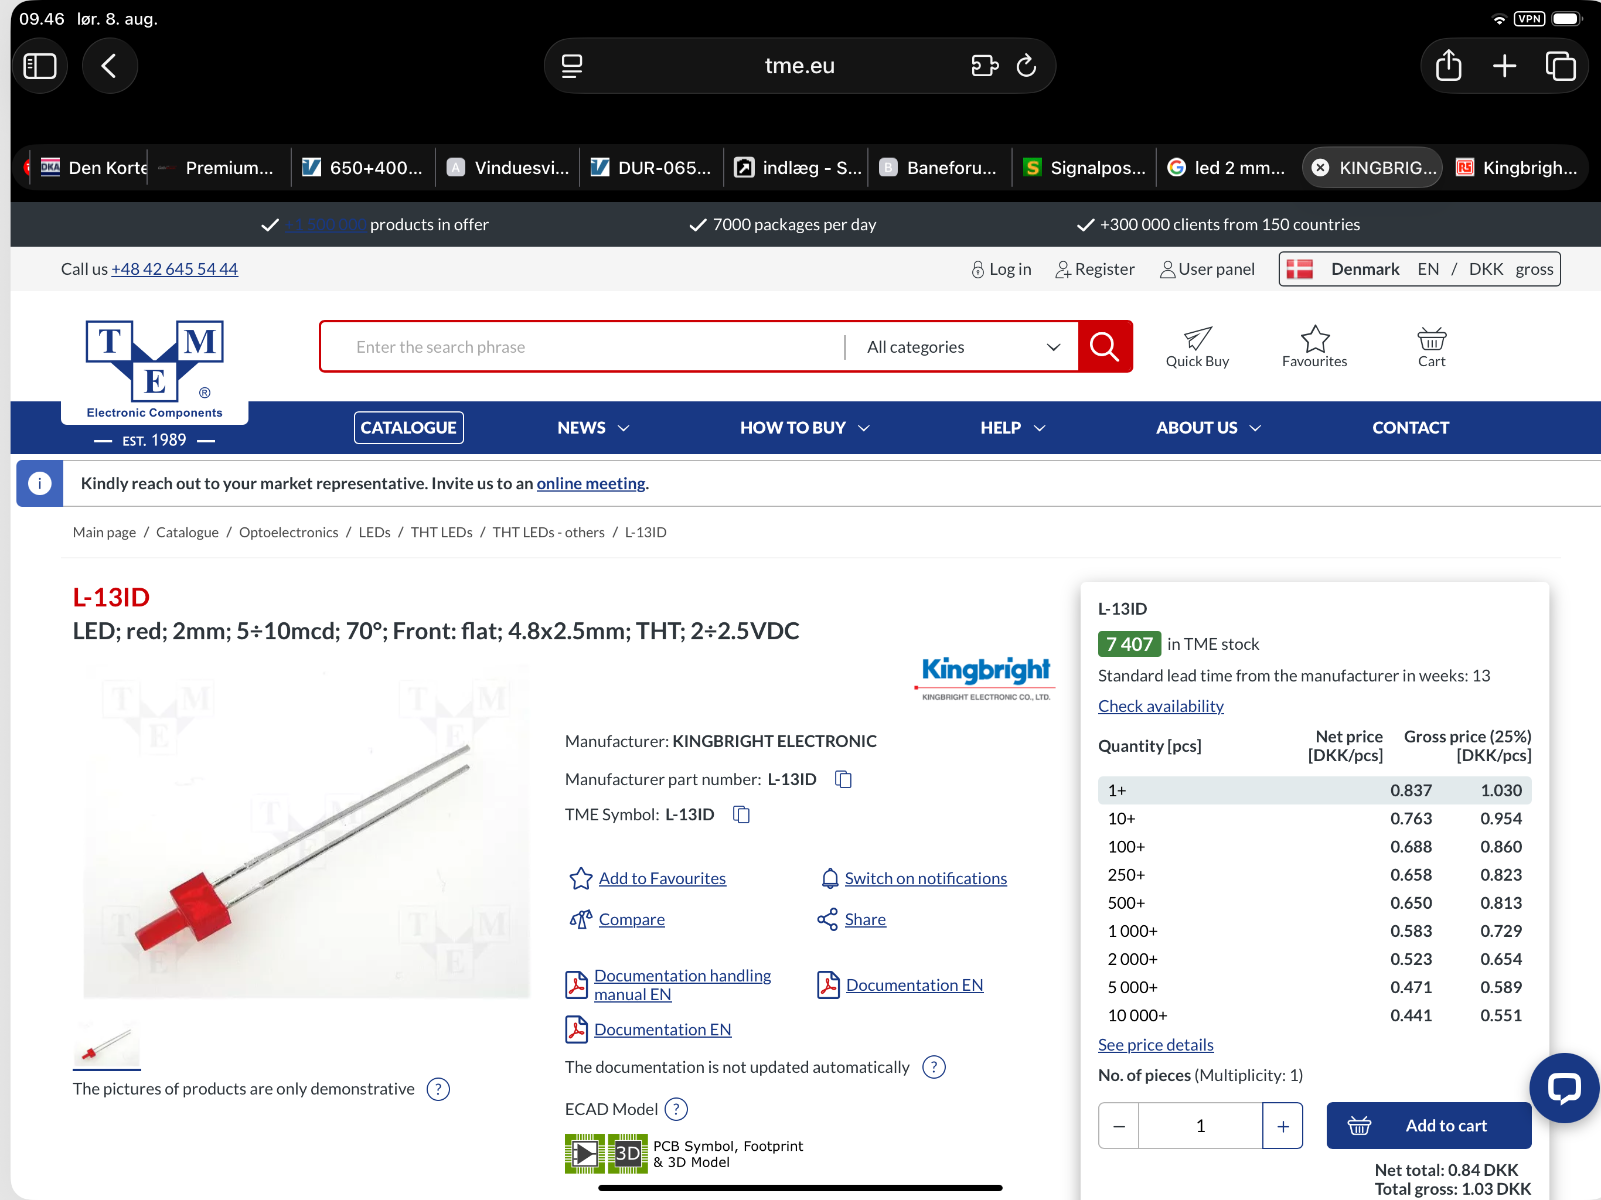Click the blue info icon in the notice bar
The height and width of the screenshot is (1200, 1601).
tap(40, 484)
